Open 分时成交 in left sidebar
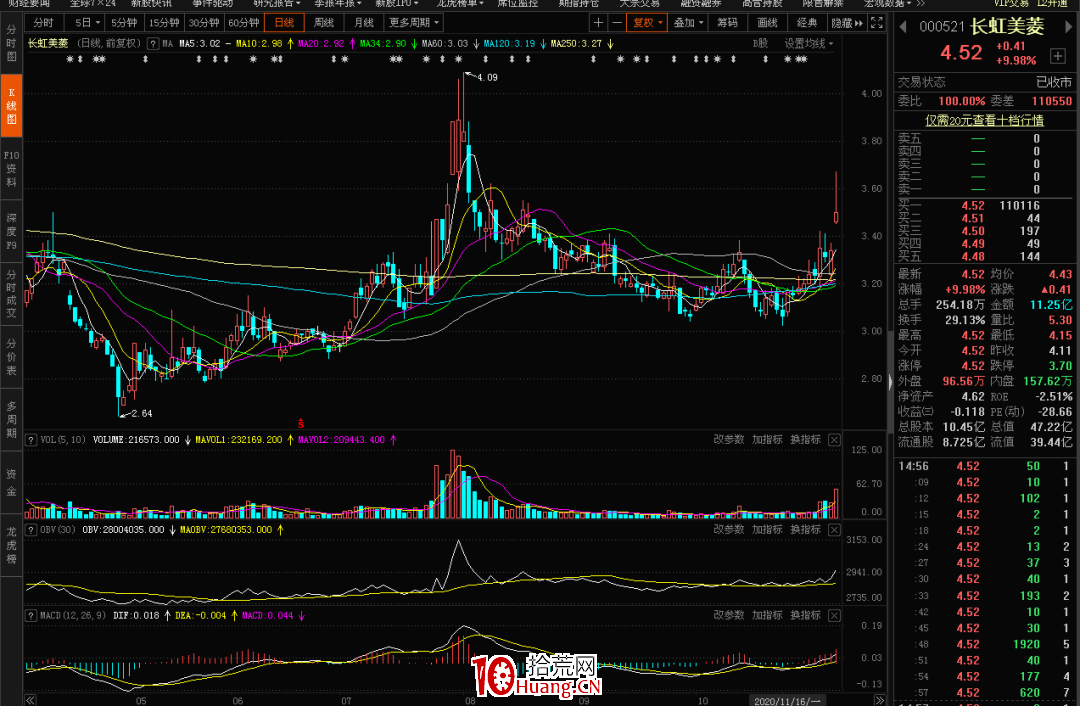Viewport: 1080px width, 706px height. coord(11,293)
